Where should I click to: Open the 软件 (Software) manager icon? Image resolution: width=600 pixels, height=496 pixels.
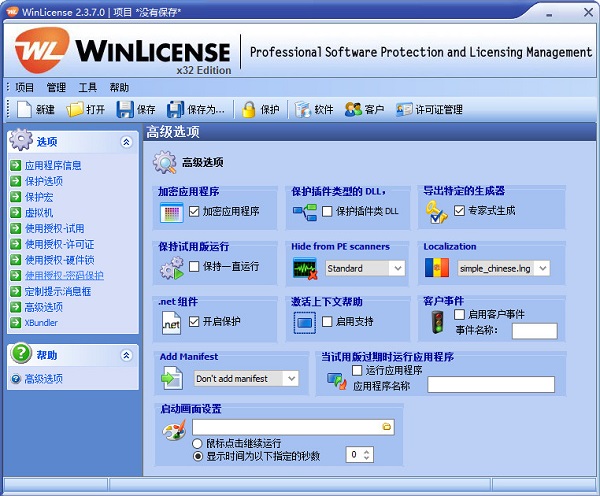(x=302, y=109)
